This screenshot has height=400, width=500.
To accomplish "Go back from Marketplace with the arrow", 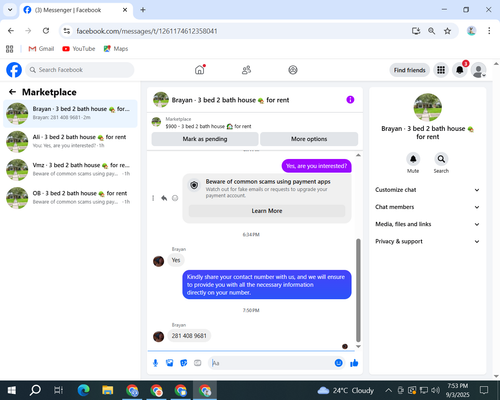I will pyautogui.click(x=12, y=92).
